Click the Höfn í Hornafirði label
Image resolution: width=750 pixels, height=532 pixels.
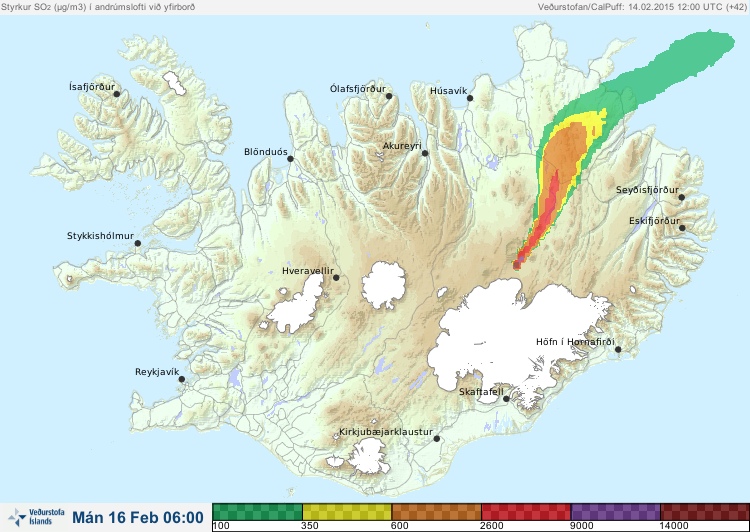click(x=575, y=342)
